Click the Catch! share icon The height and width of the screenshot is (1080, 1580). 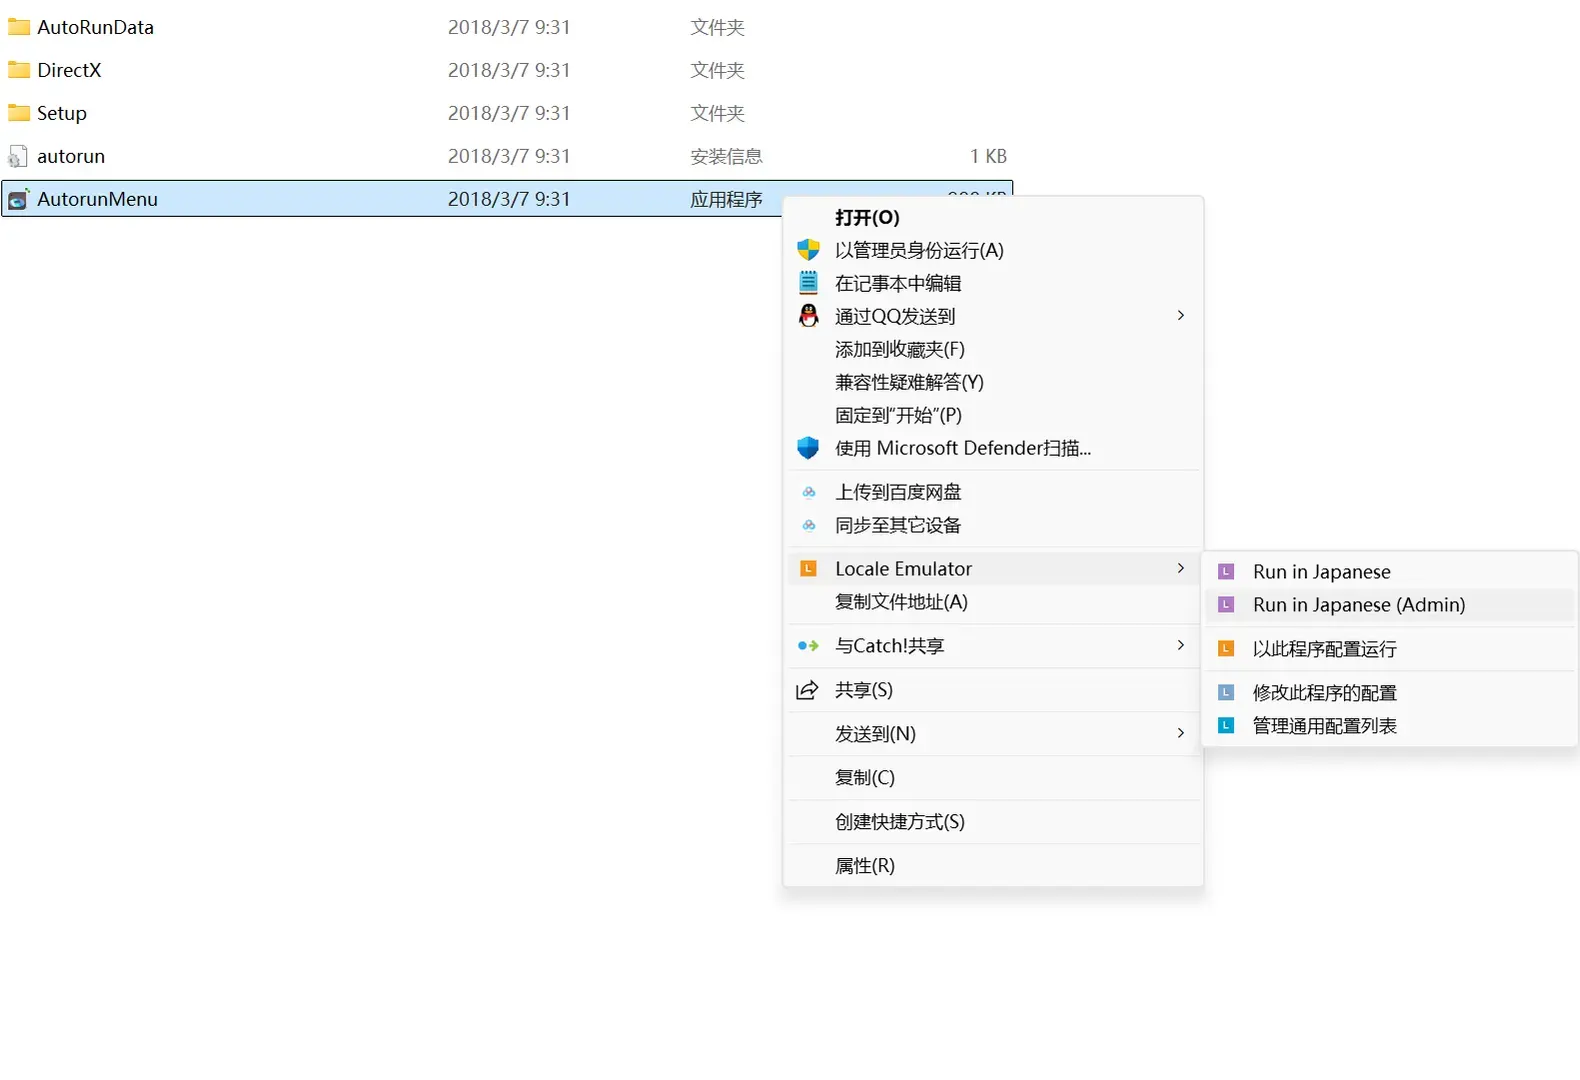(808, 646)
